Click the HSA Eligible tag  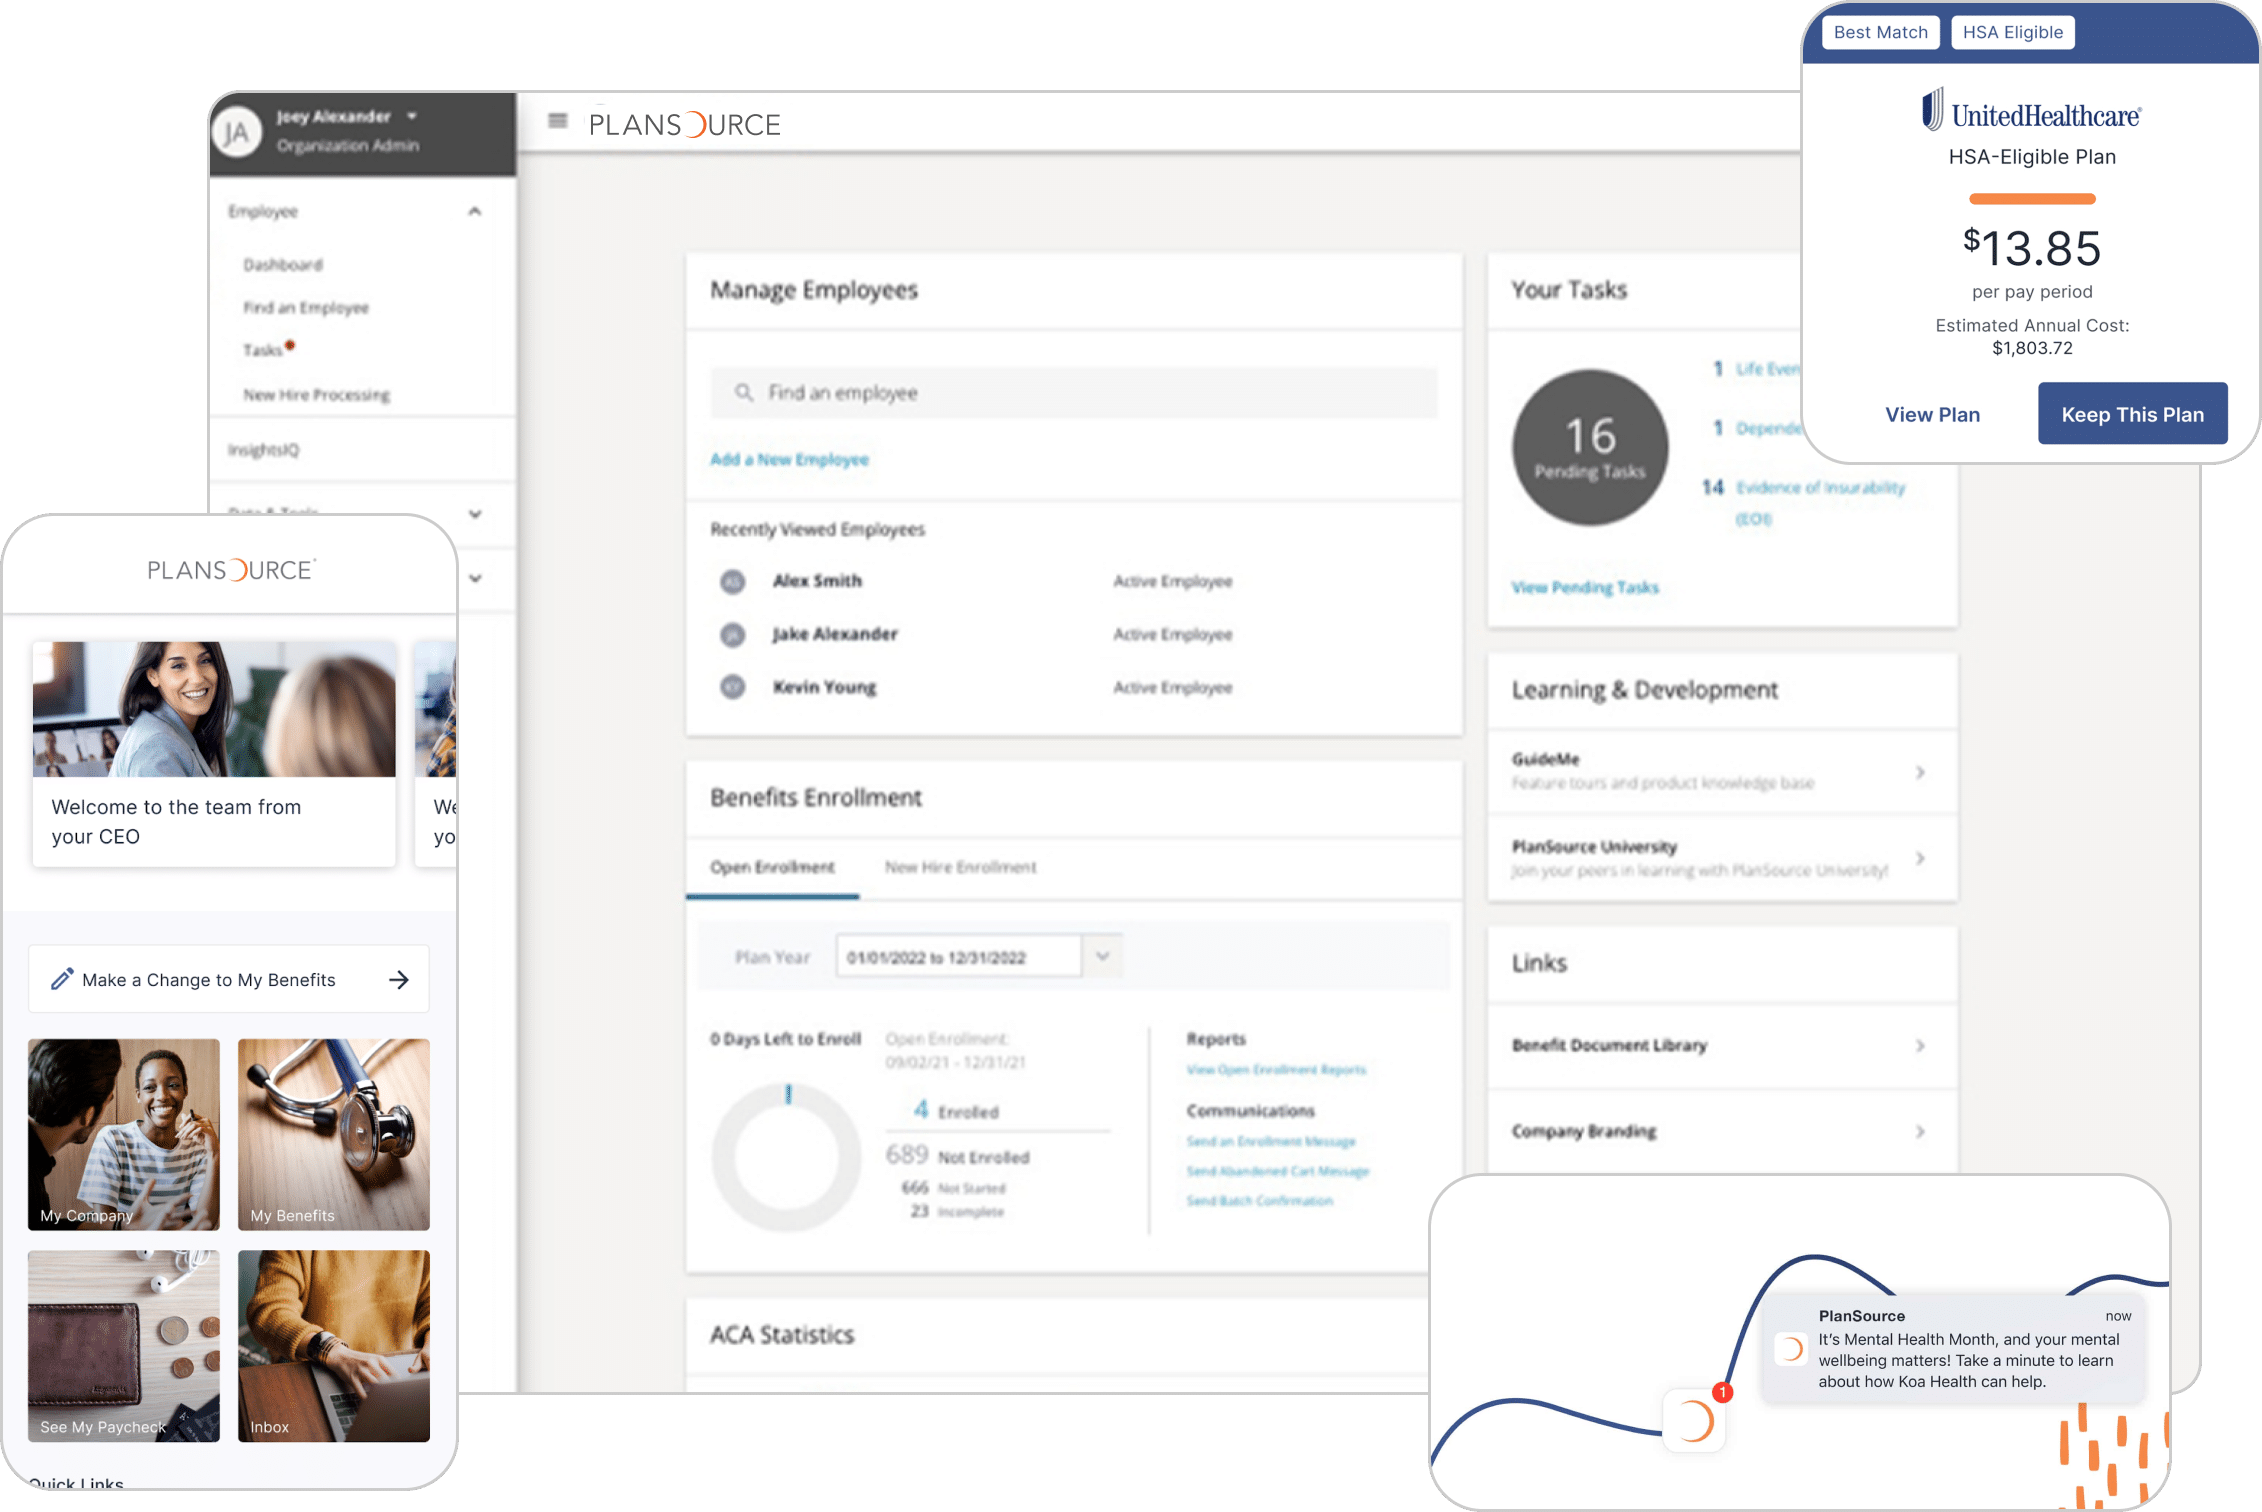coord(2012,32)
